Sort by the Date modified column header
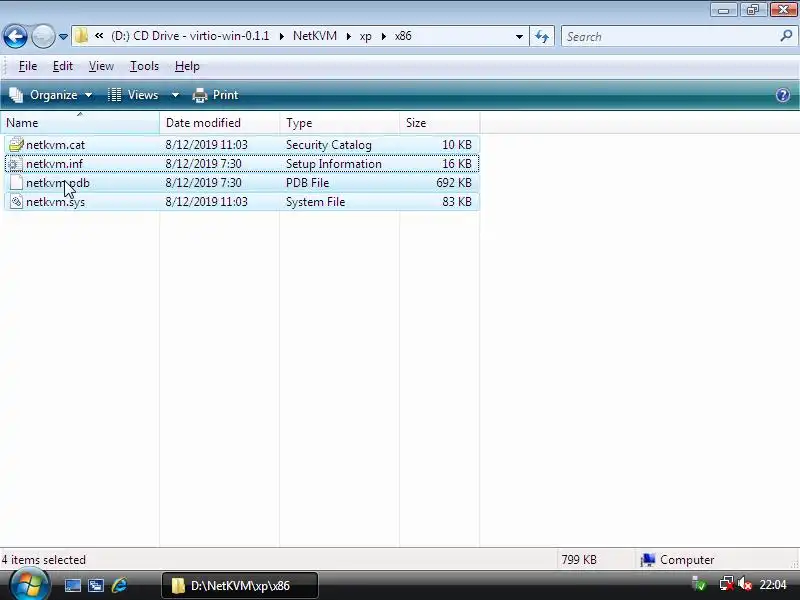Viewport: 800px width, 600px height. point(219,123)
